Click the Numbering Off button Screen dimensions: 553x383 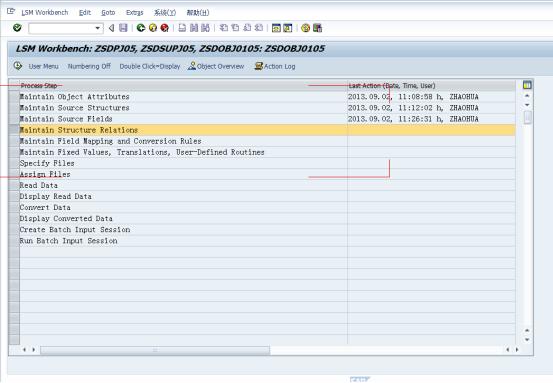[89, 66]
